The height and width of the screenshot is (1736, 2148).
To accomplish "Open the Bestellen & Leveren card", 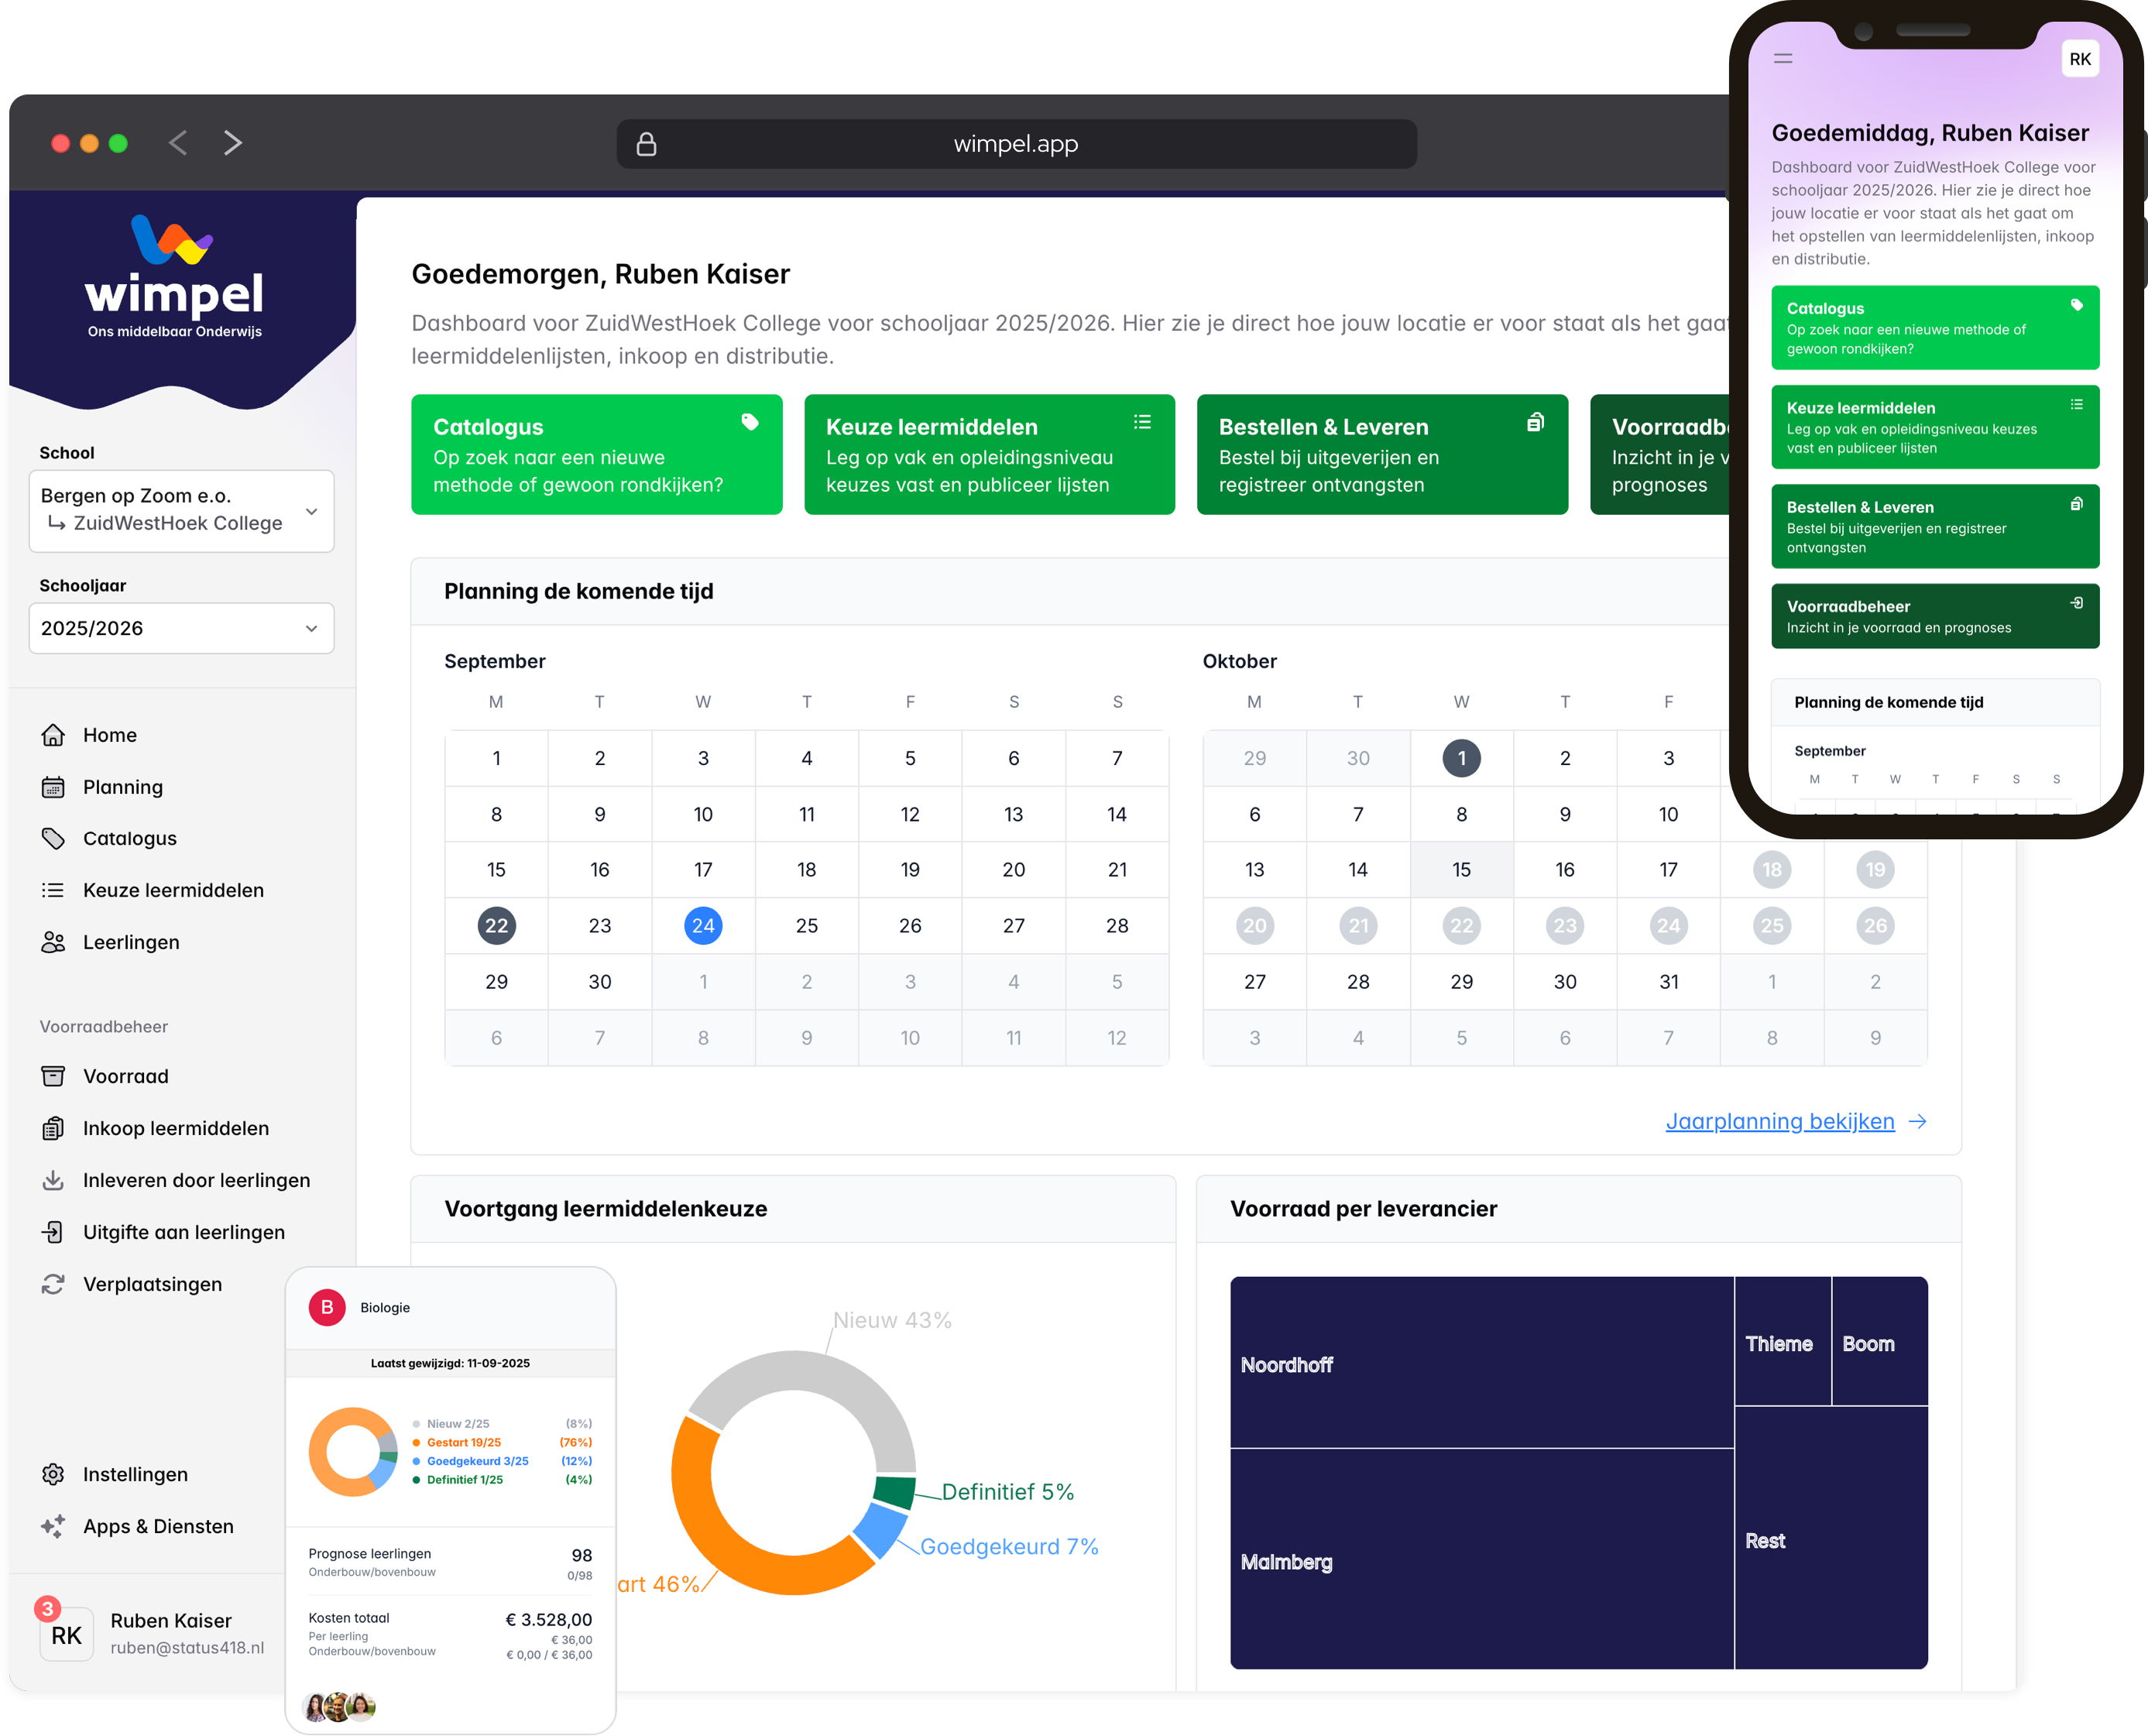I will tap(1381, 455).
